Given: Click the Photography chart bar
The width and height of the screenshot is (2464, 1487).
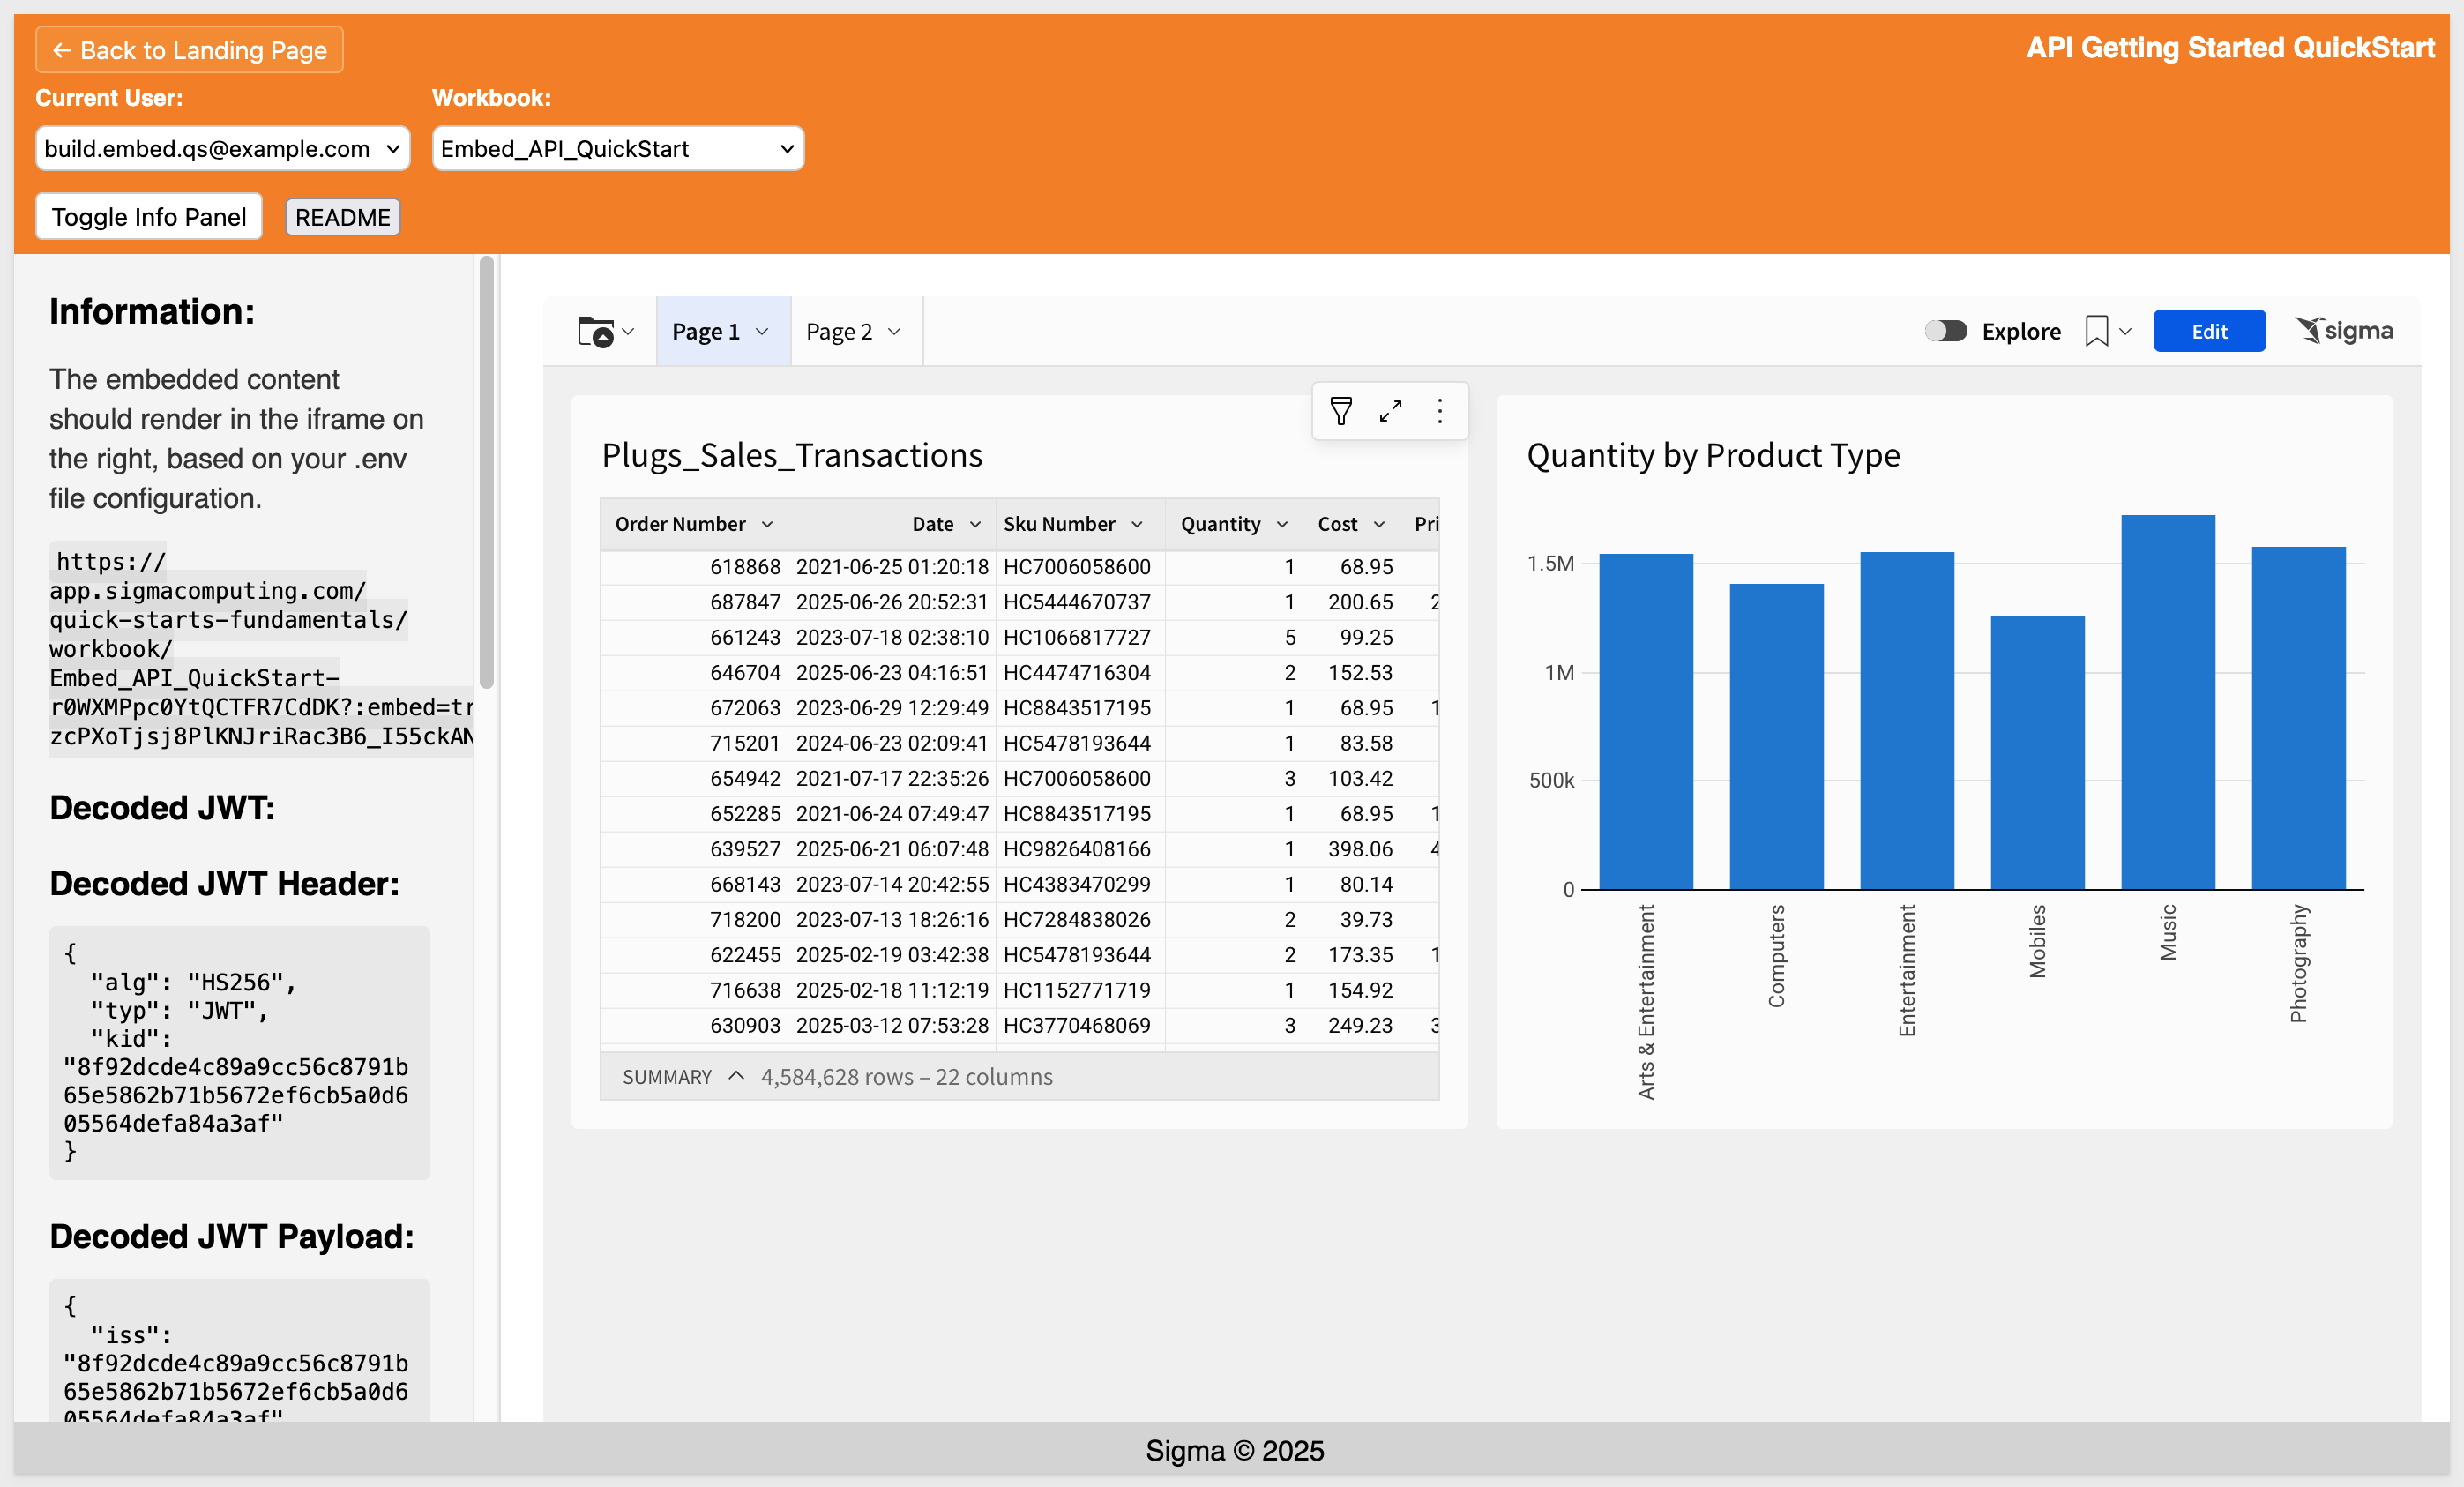Looking at the screenshot, I should [x=2299, y=718].
